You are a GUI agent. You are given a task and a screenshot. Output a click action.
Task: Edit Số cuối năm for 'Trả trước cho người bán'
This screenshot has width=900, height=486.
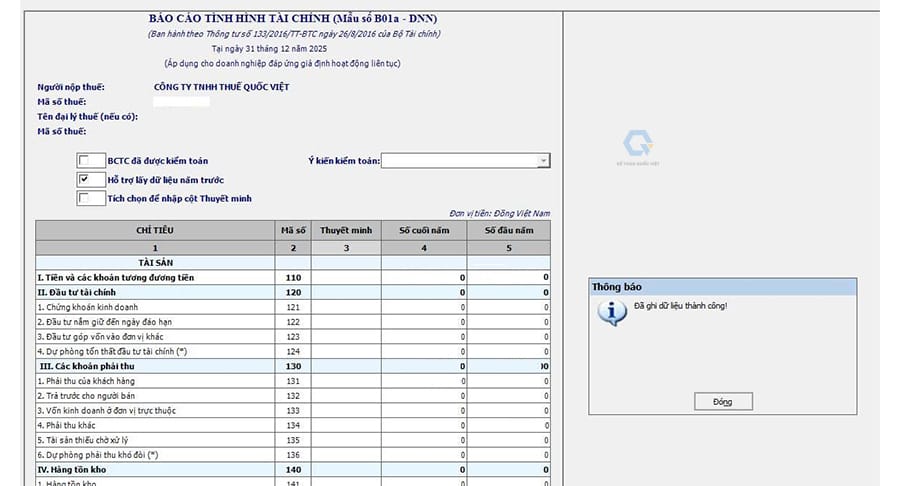coord(423,396)
